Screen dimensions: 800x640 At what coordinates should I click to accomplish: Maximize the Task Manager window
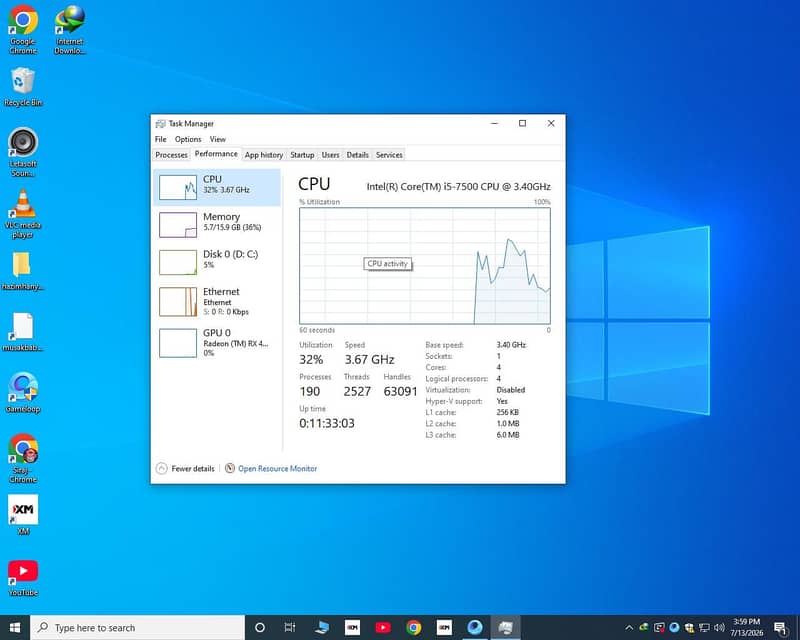pos(522,124)
